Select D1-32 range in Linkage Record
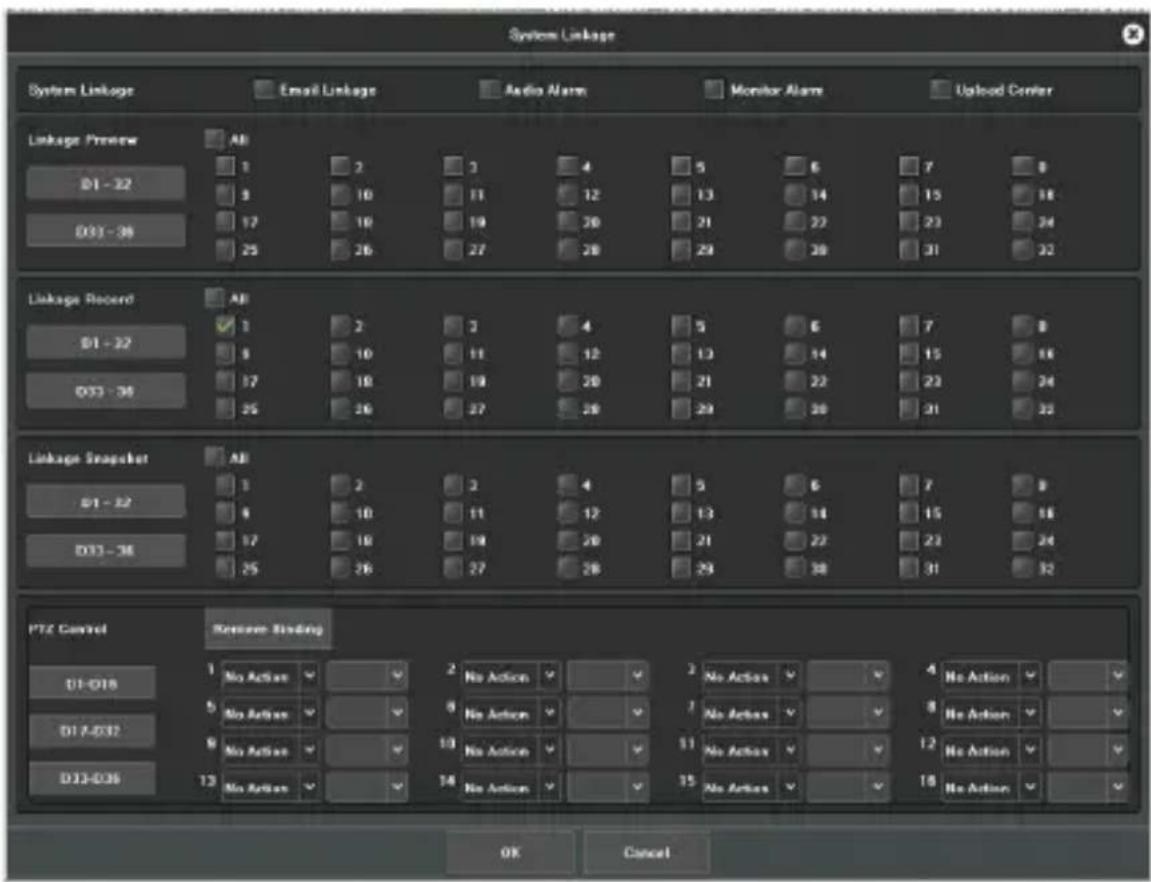The height and width of the screenshot is (882, 1151). pyautogui.click(x=106, y=343)
